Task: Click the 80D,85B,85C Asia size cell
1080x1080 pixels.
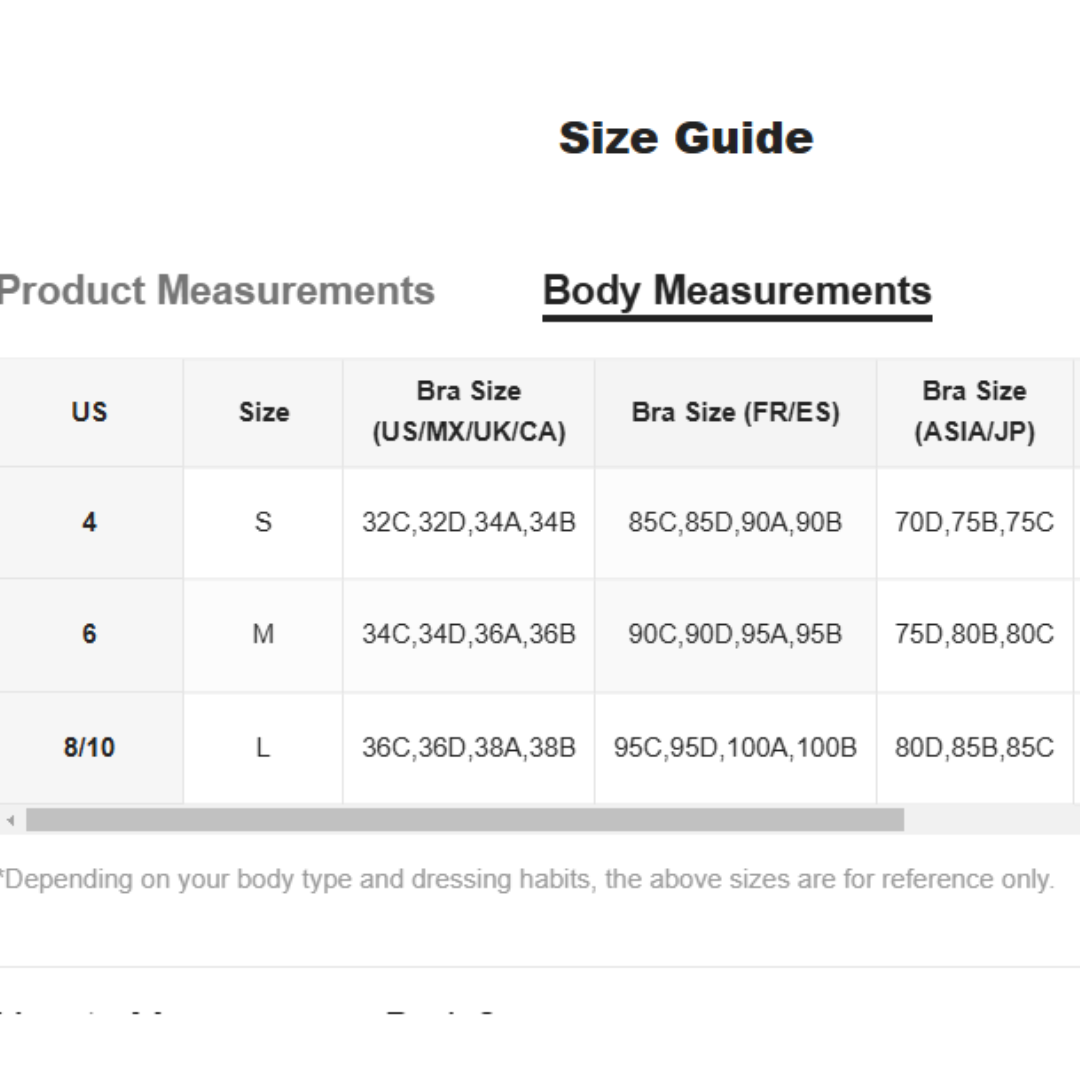Action: [974, 747]
